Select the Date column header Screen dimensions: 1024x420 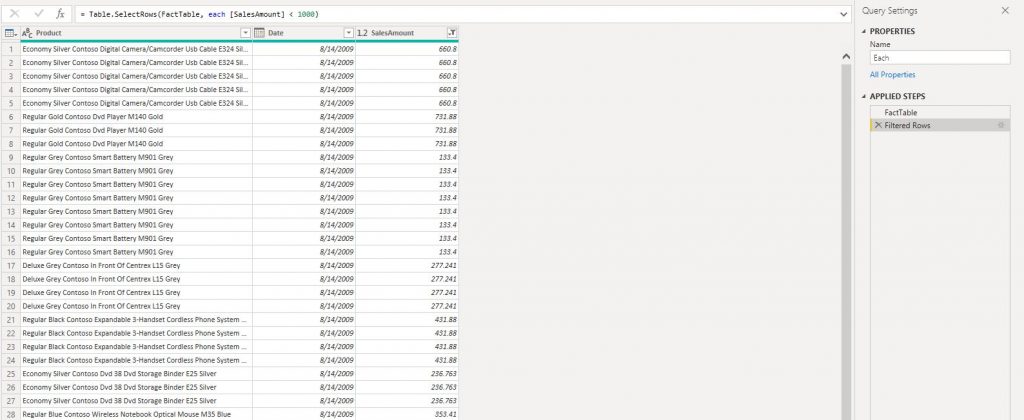(x=304, y=33)
